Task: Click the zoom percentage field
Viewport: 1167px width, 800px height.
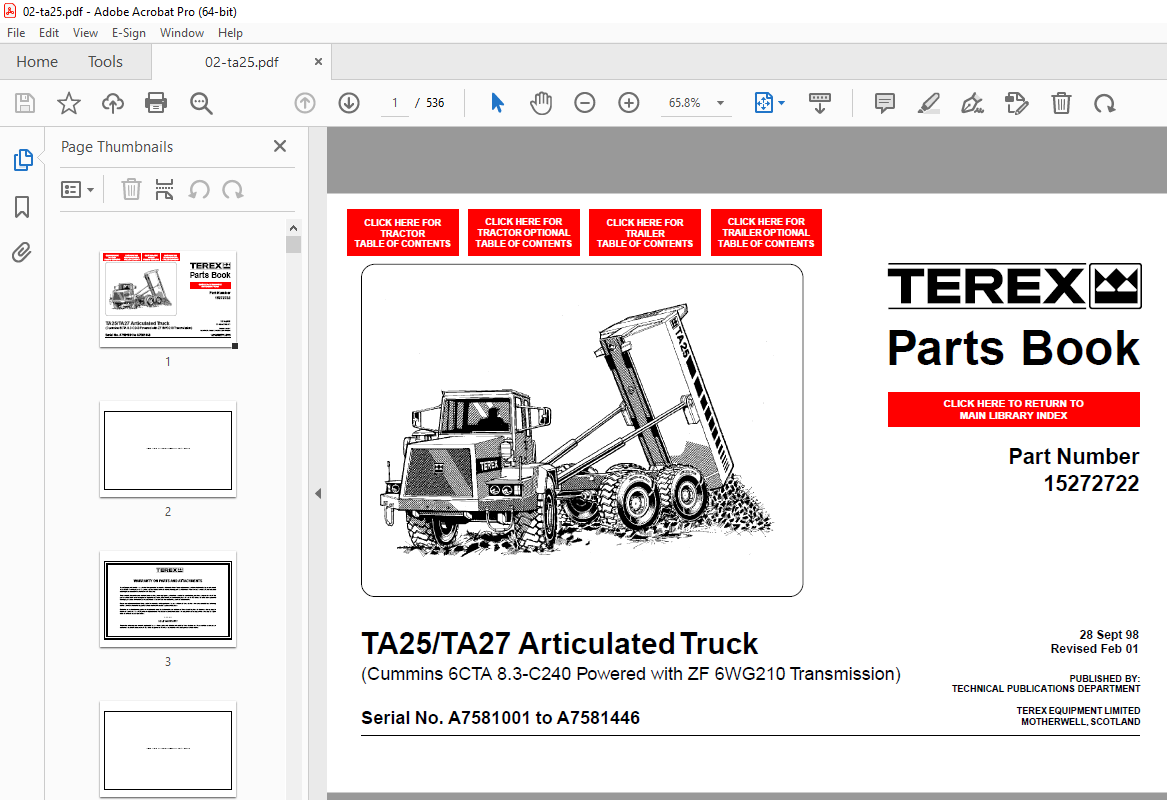Action: tap(685, 103)
